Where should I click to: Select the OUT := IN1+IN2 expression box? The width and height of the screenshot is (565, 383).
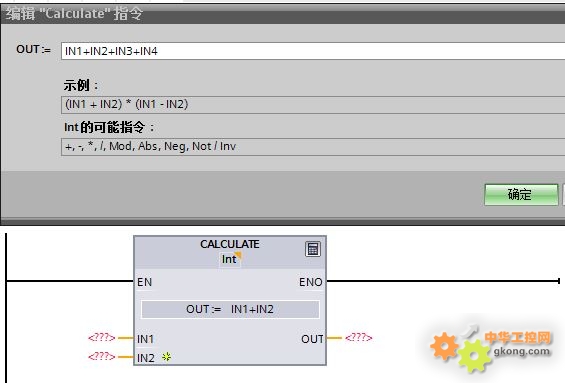[230, 309]
